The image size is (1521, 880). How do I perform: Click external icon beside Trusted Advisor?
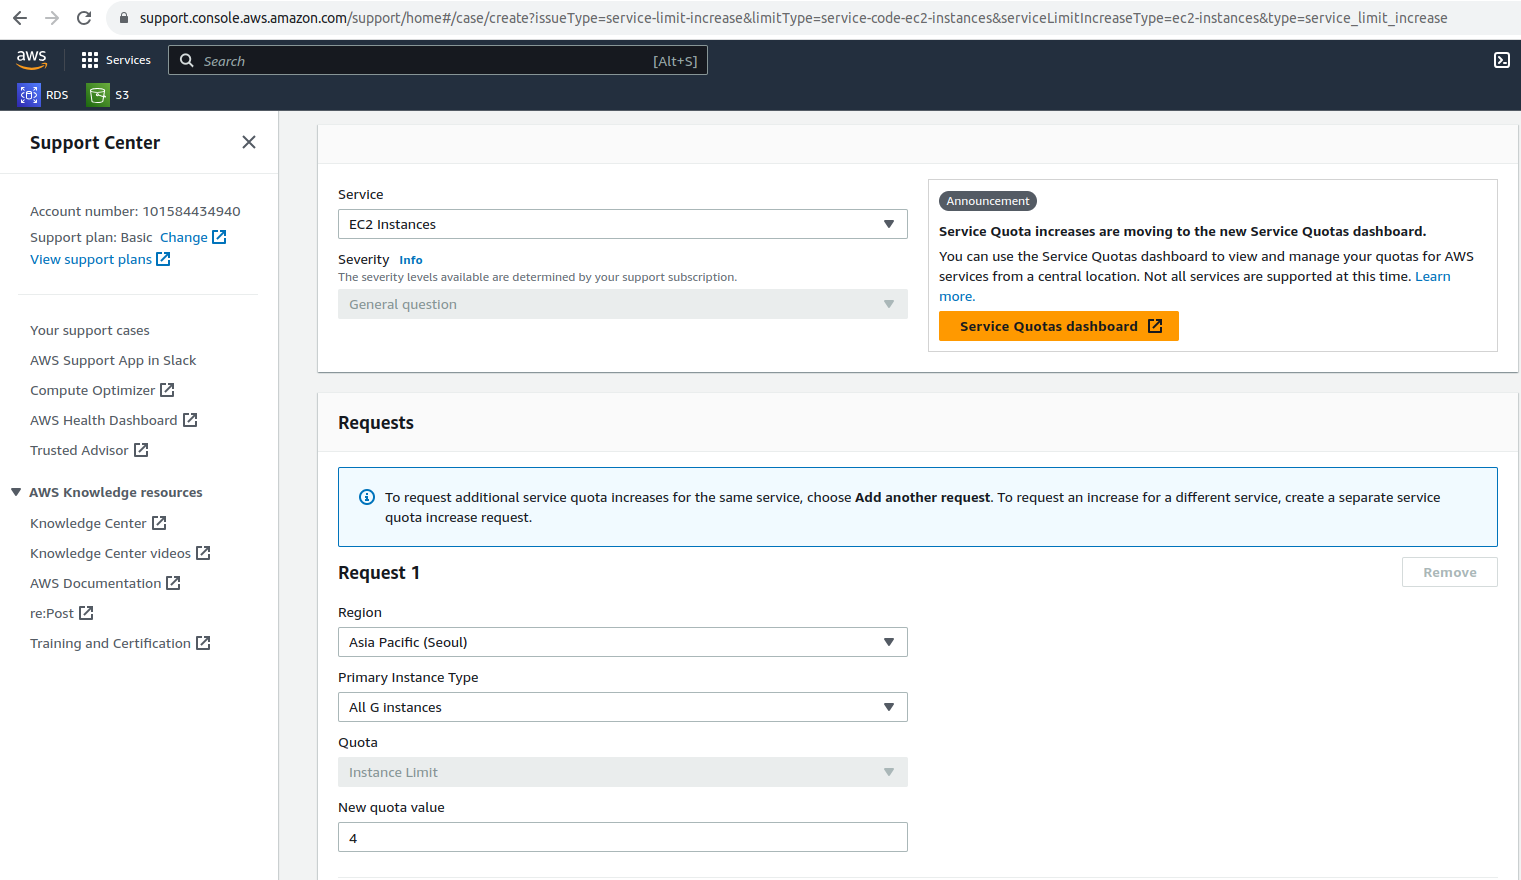141,450
